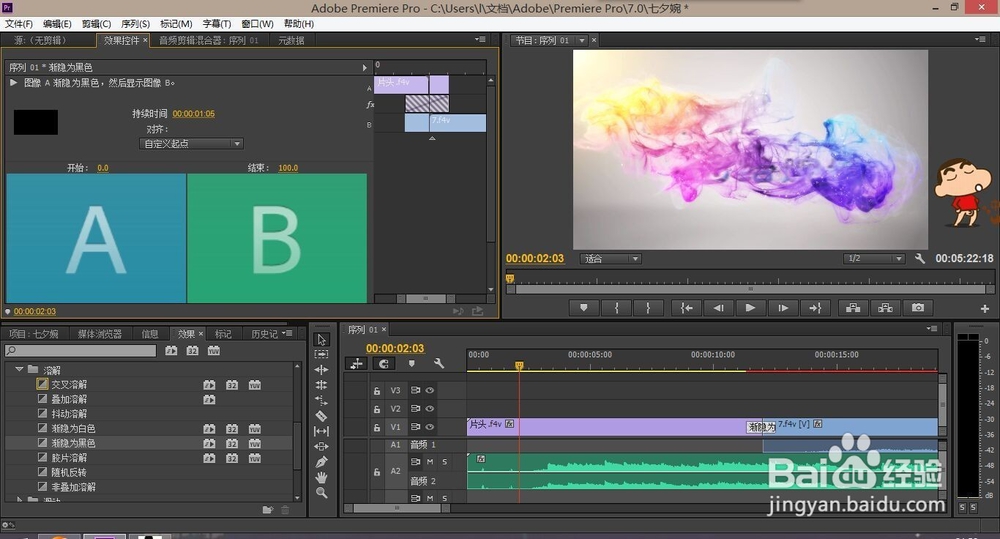The image size is (1000, 539).
Task: Click the duration value 00:00:01:05
Action: [193, 114]
